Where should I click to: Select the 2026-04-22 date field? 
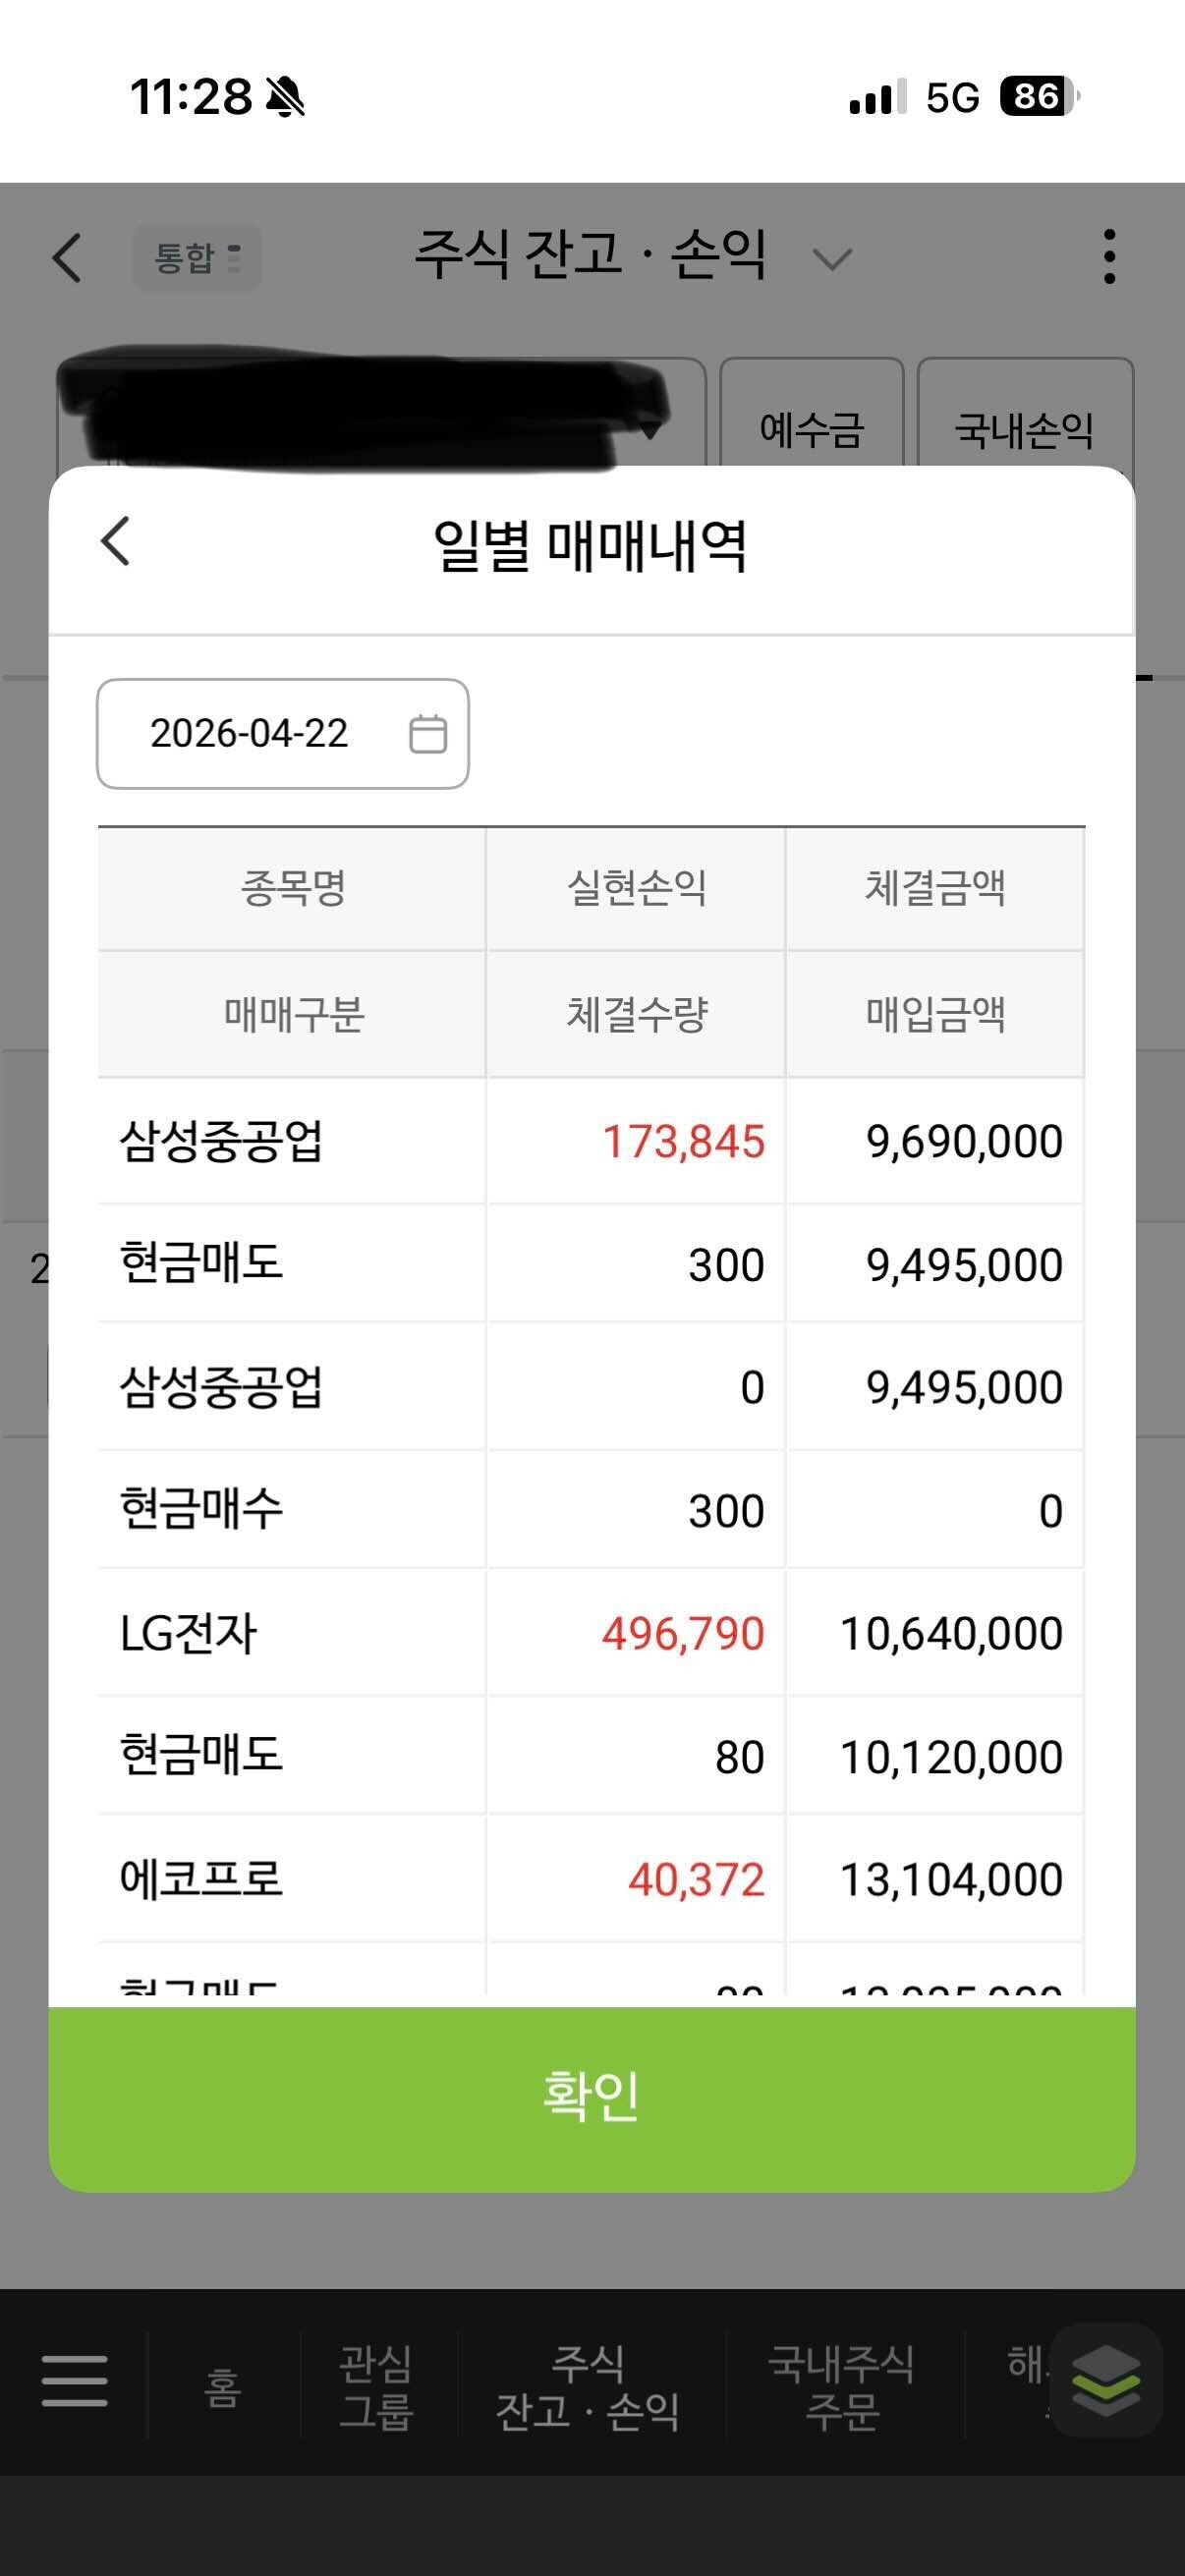[250, 734]
